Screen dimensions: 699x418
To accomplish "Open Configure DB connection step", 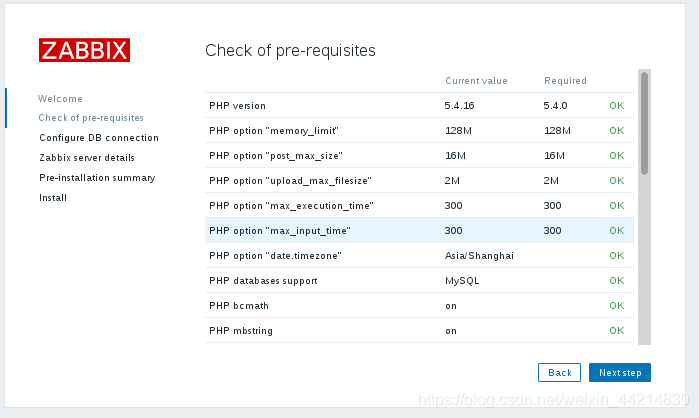I will pos(99,138).
